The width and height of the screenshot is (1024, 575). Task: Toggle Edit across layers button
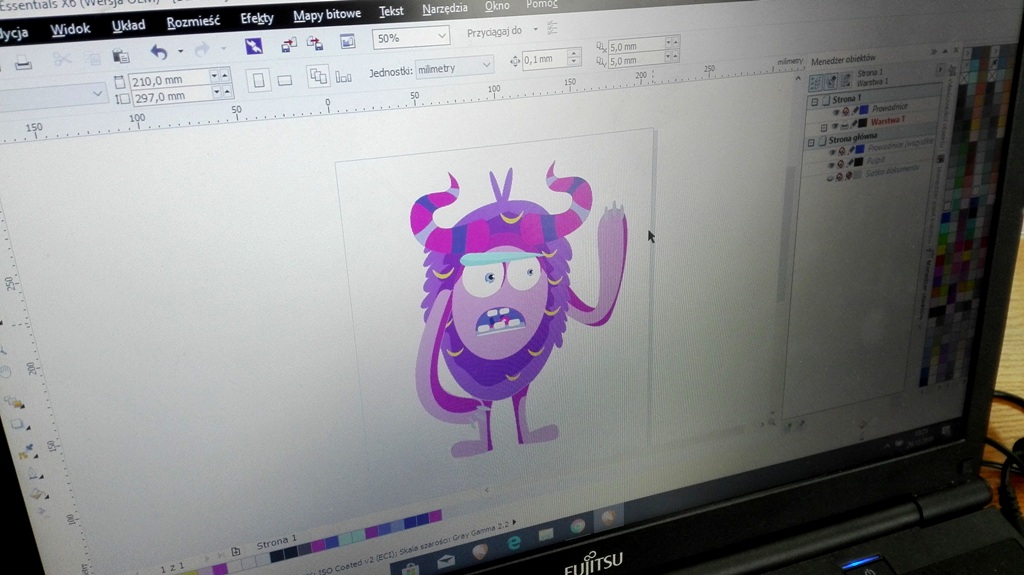[x=831, y=81]
